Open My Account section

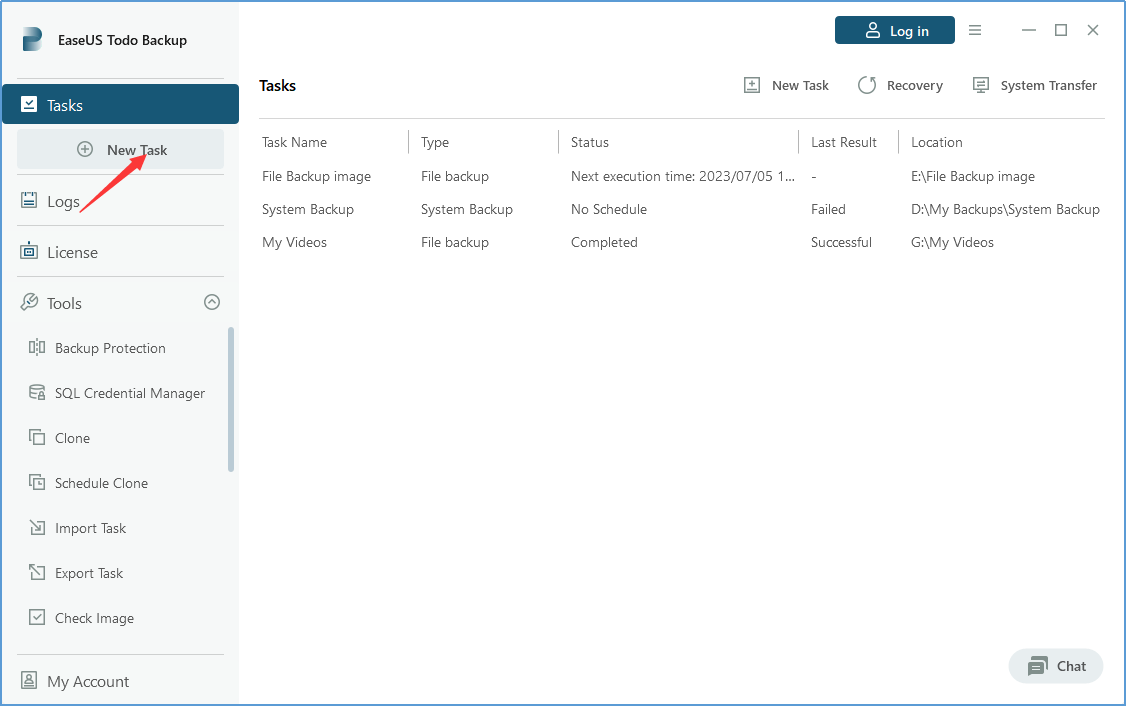coord(88,680)
